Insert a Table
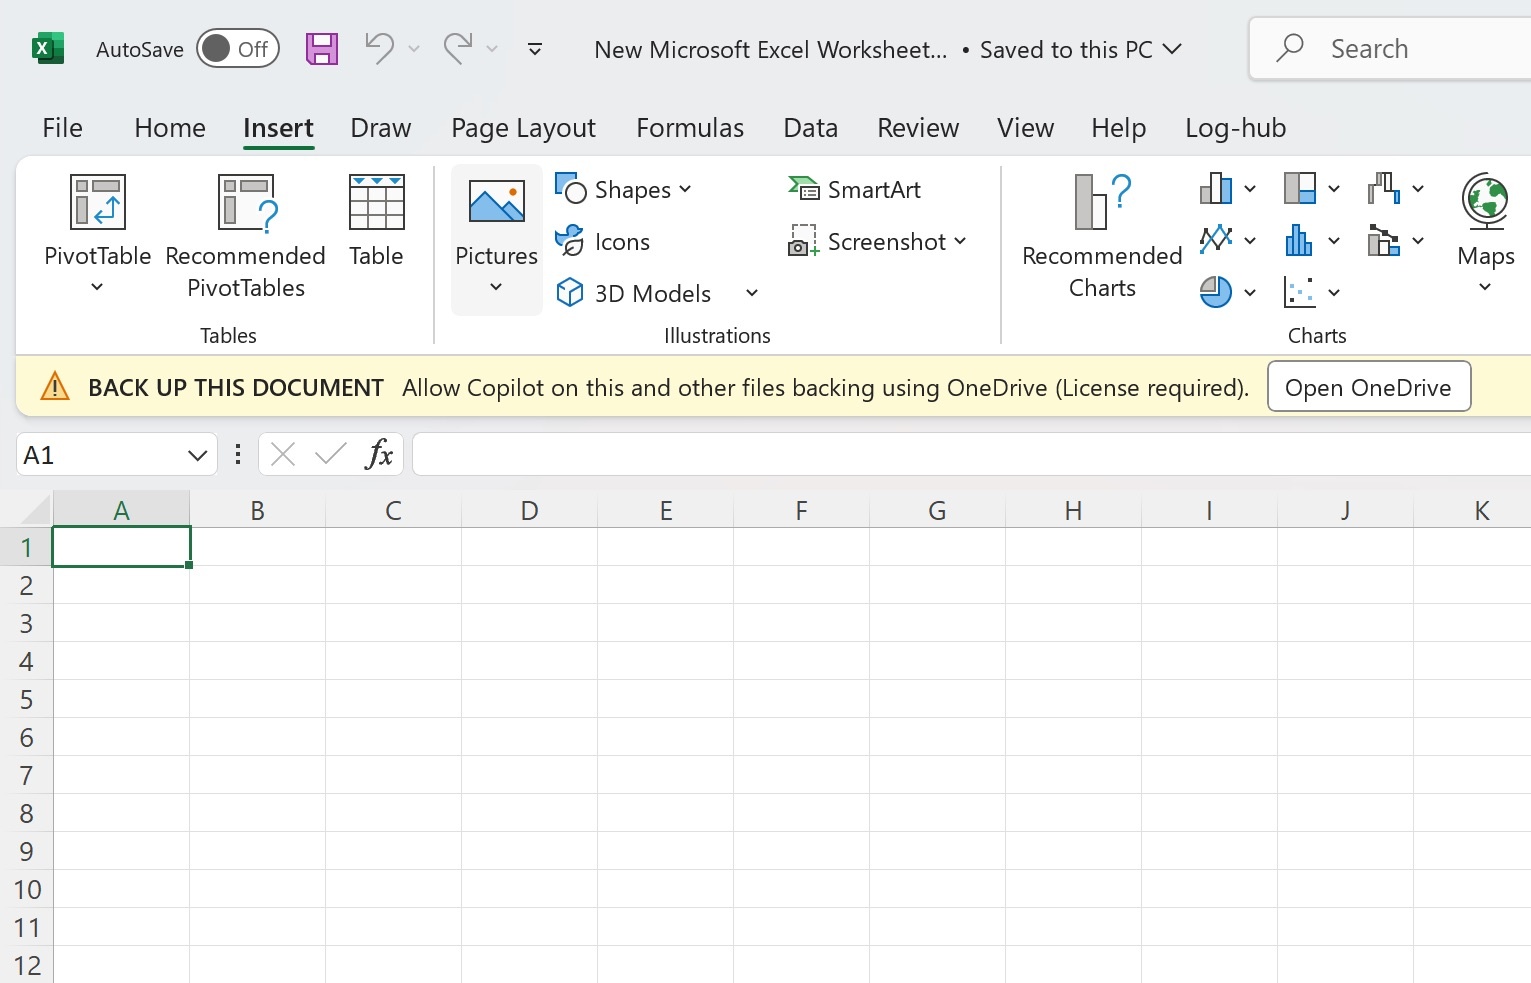The height and width of the screenshot is (983, 1531). click(x=375, y=222)
